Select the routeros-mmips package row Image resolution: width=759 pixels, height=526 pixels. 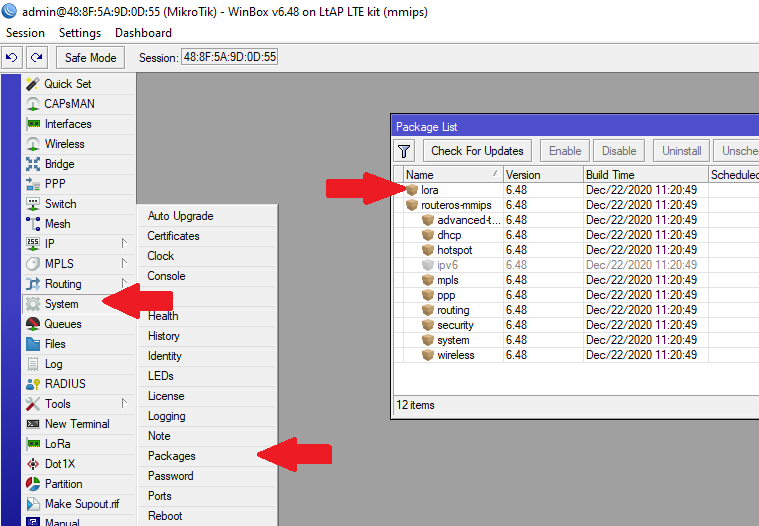tap(576, 205)
